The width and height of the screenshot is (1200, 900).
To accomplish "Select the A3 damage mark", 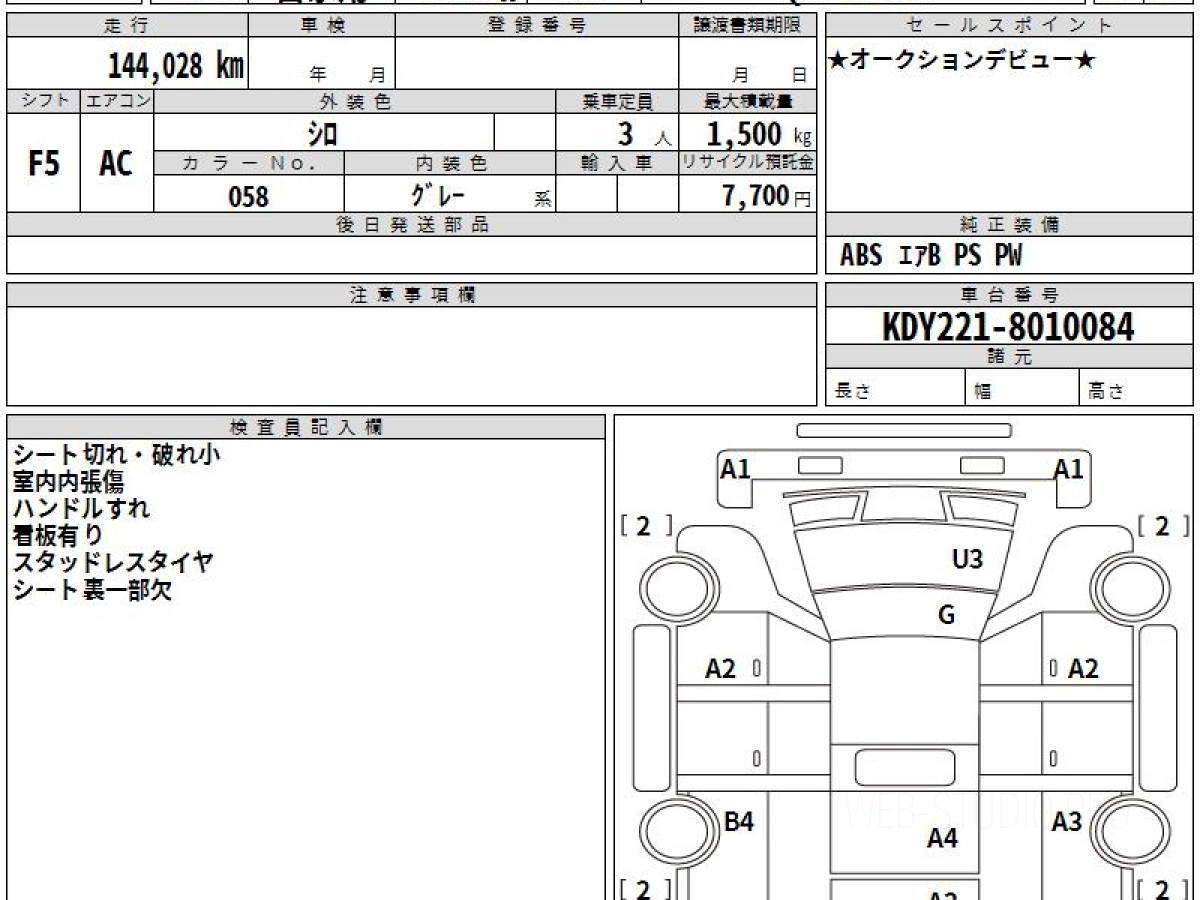I will (x=1067, y=822).
